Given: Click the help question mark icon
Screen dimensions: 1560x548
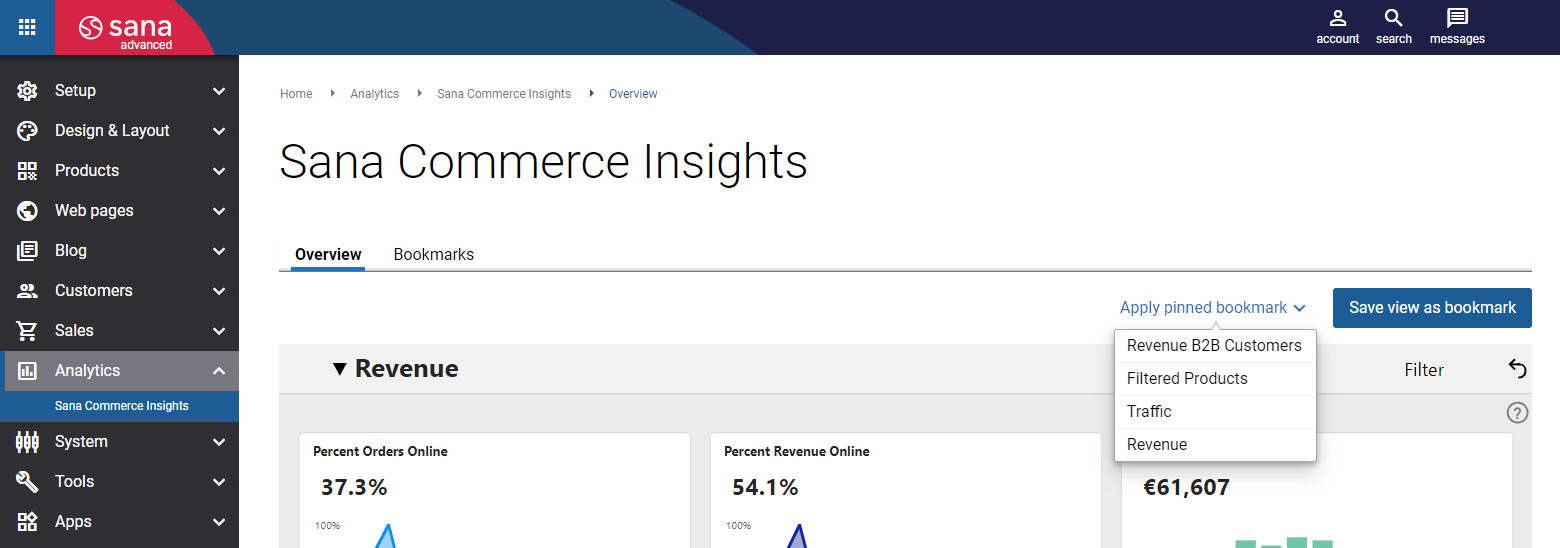Looking at the screenshot, I should pyautogui.click(x=1517, y=412).
